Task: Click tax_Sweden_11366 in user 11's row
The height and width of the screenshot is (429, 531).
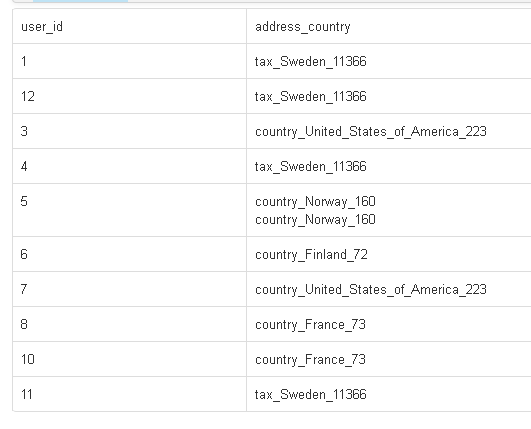Action: tap(311, 394)
